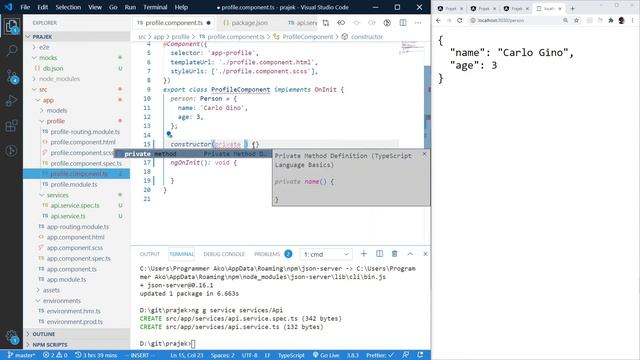
Task: Open browser extensions puzzle icon
Action: click(x=611, y=20)
